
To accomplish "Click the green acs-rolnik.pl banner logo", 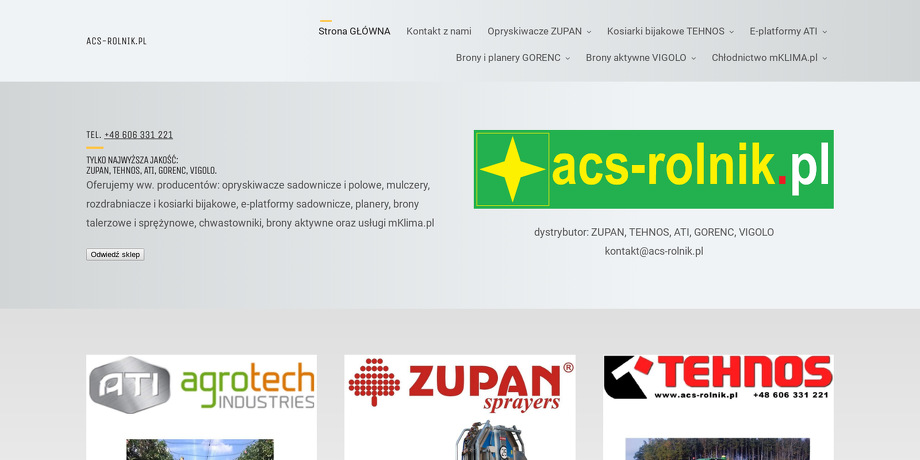I will [x=654, y=169].
